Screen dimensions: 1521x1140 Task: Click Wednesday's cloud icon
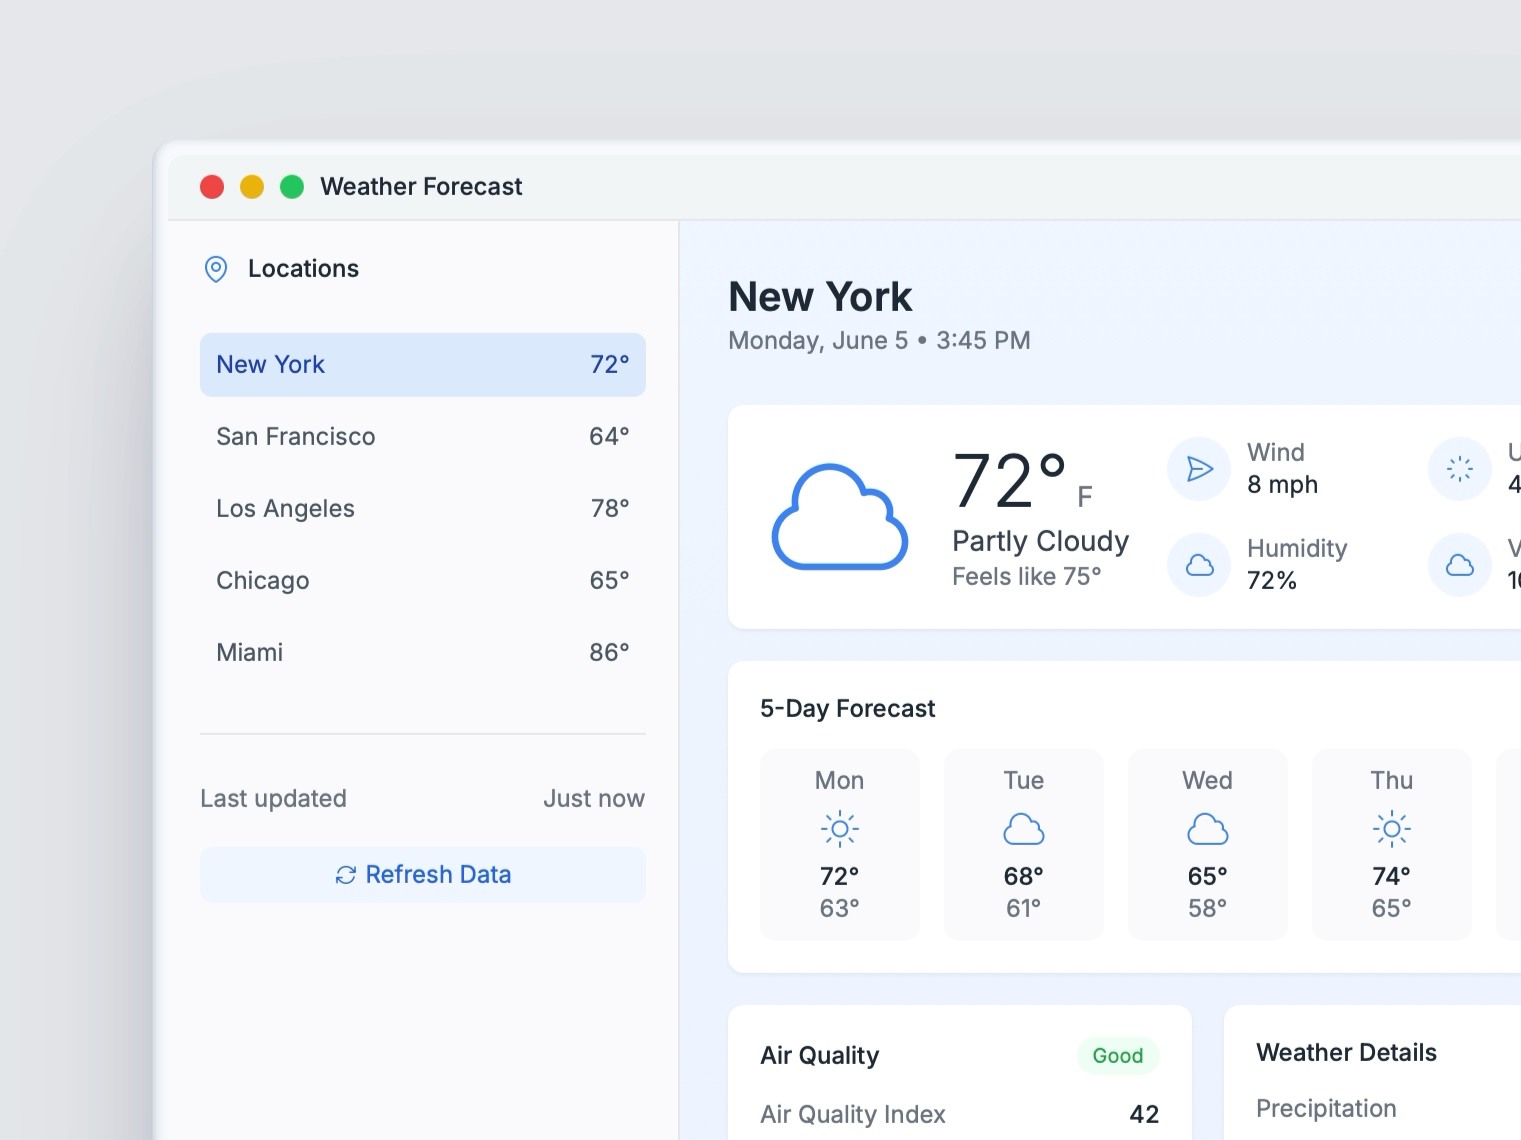(1207, 828)
